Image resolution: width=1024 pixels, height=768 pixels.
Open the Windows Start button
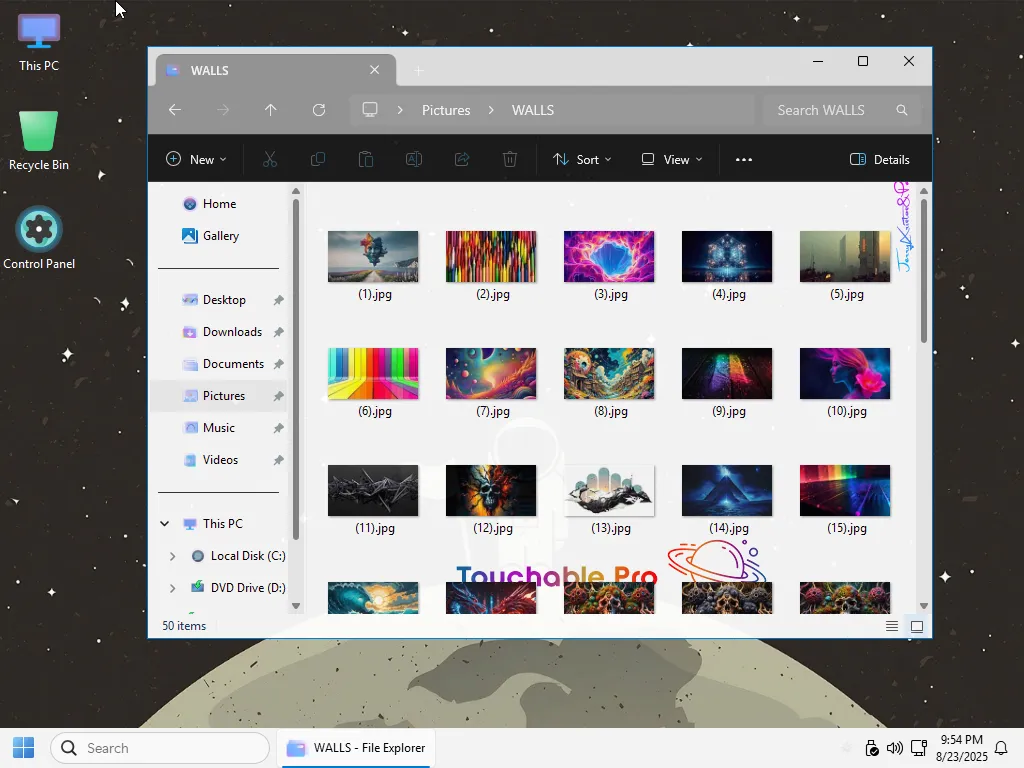[x=24, y=748]
